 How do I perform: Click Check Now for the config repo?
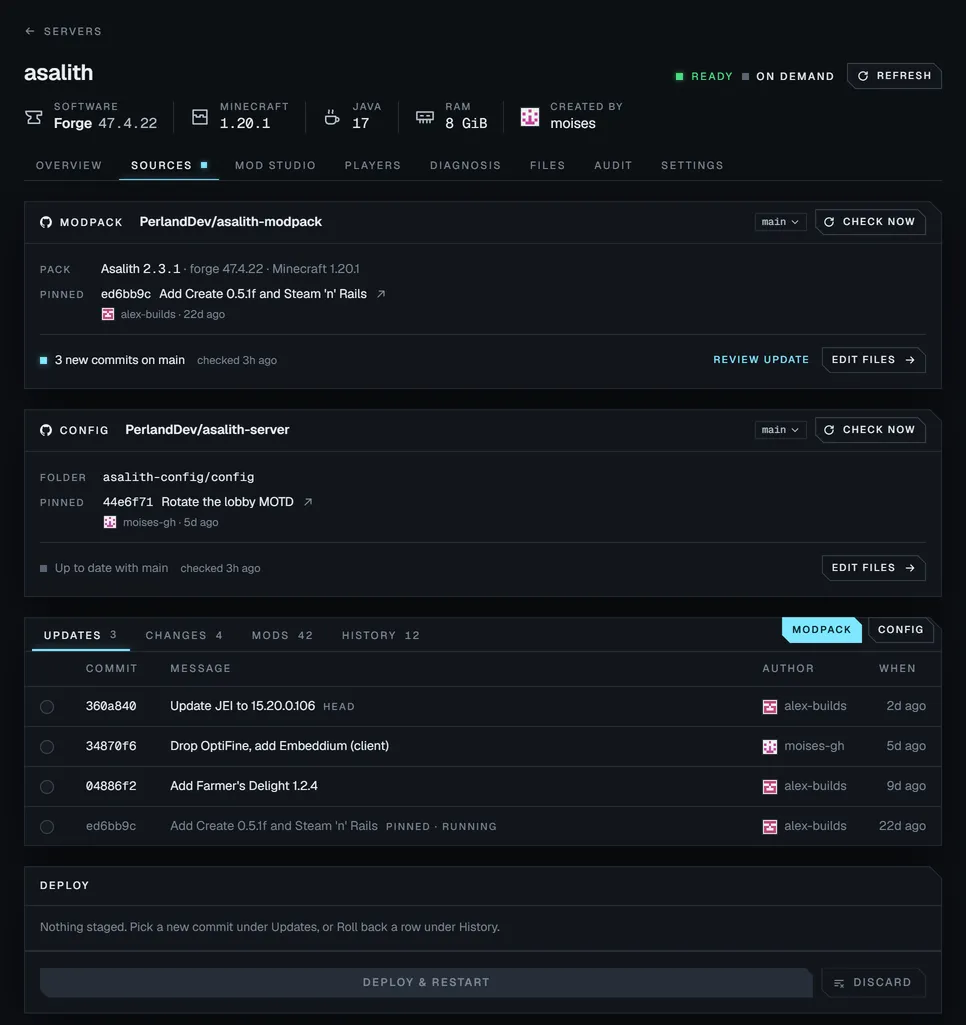[870, 429]
